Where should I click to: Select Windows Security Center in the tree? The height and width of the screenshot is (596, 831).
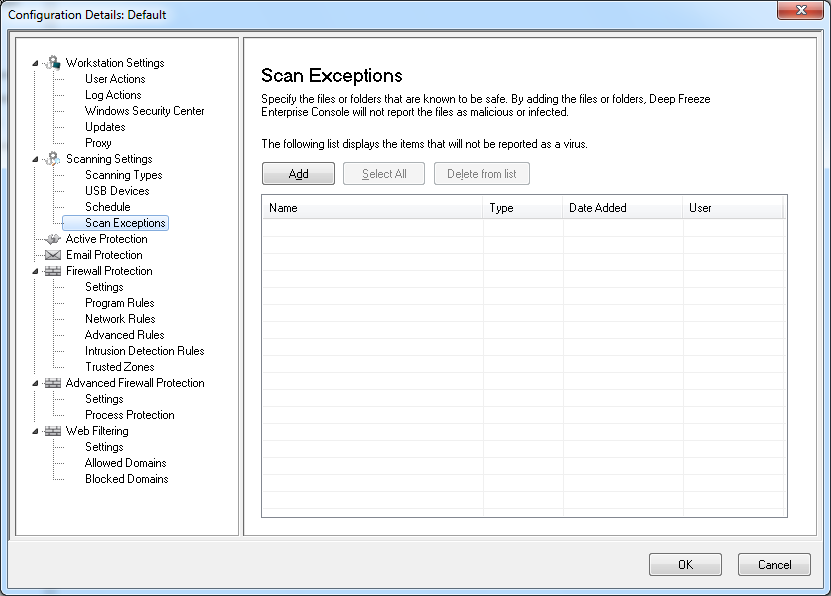(144, 111)
